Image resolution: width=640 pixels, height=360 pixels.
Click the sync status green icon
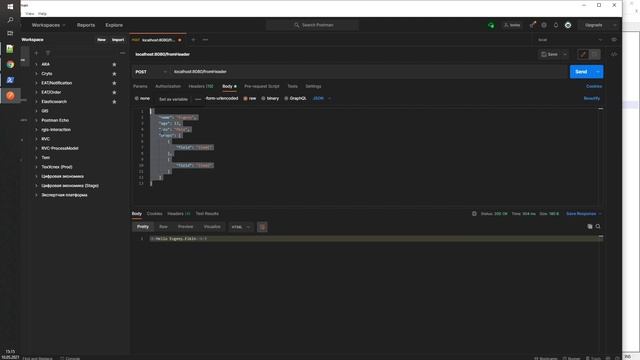491,25
